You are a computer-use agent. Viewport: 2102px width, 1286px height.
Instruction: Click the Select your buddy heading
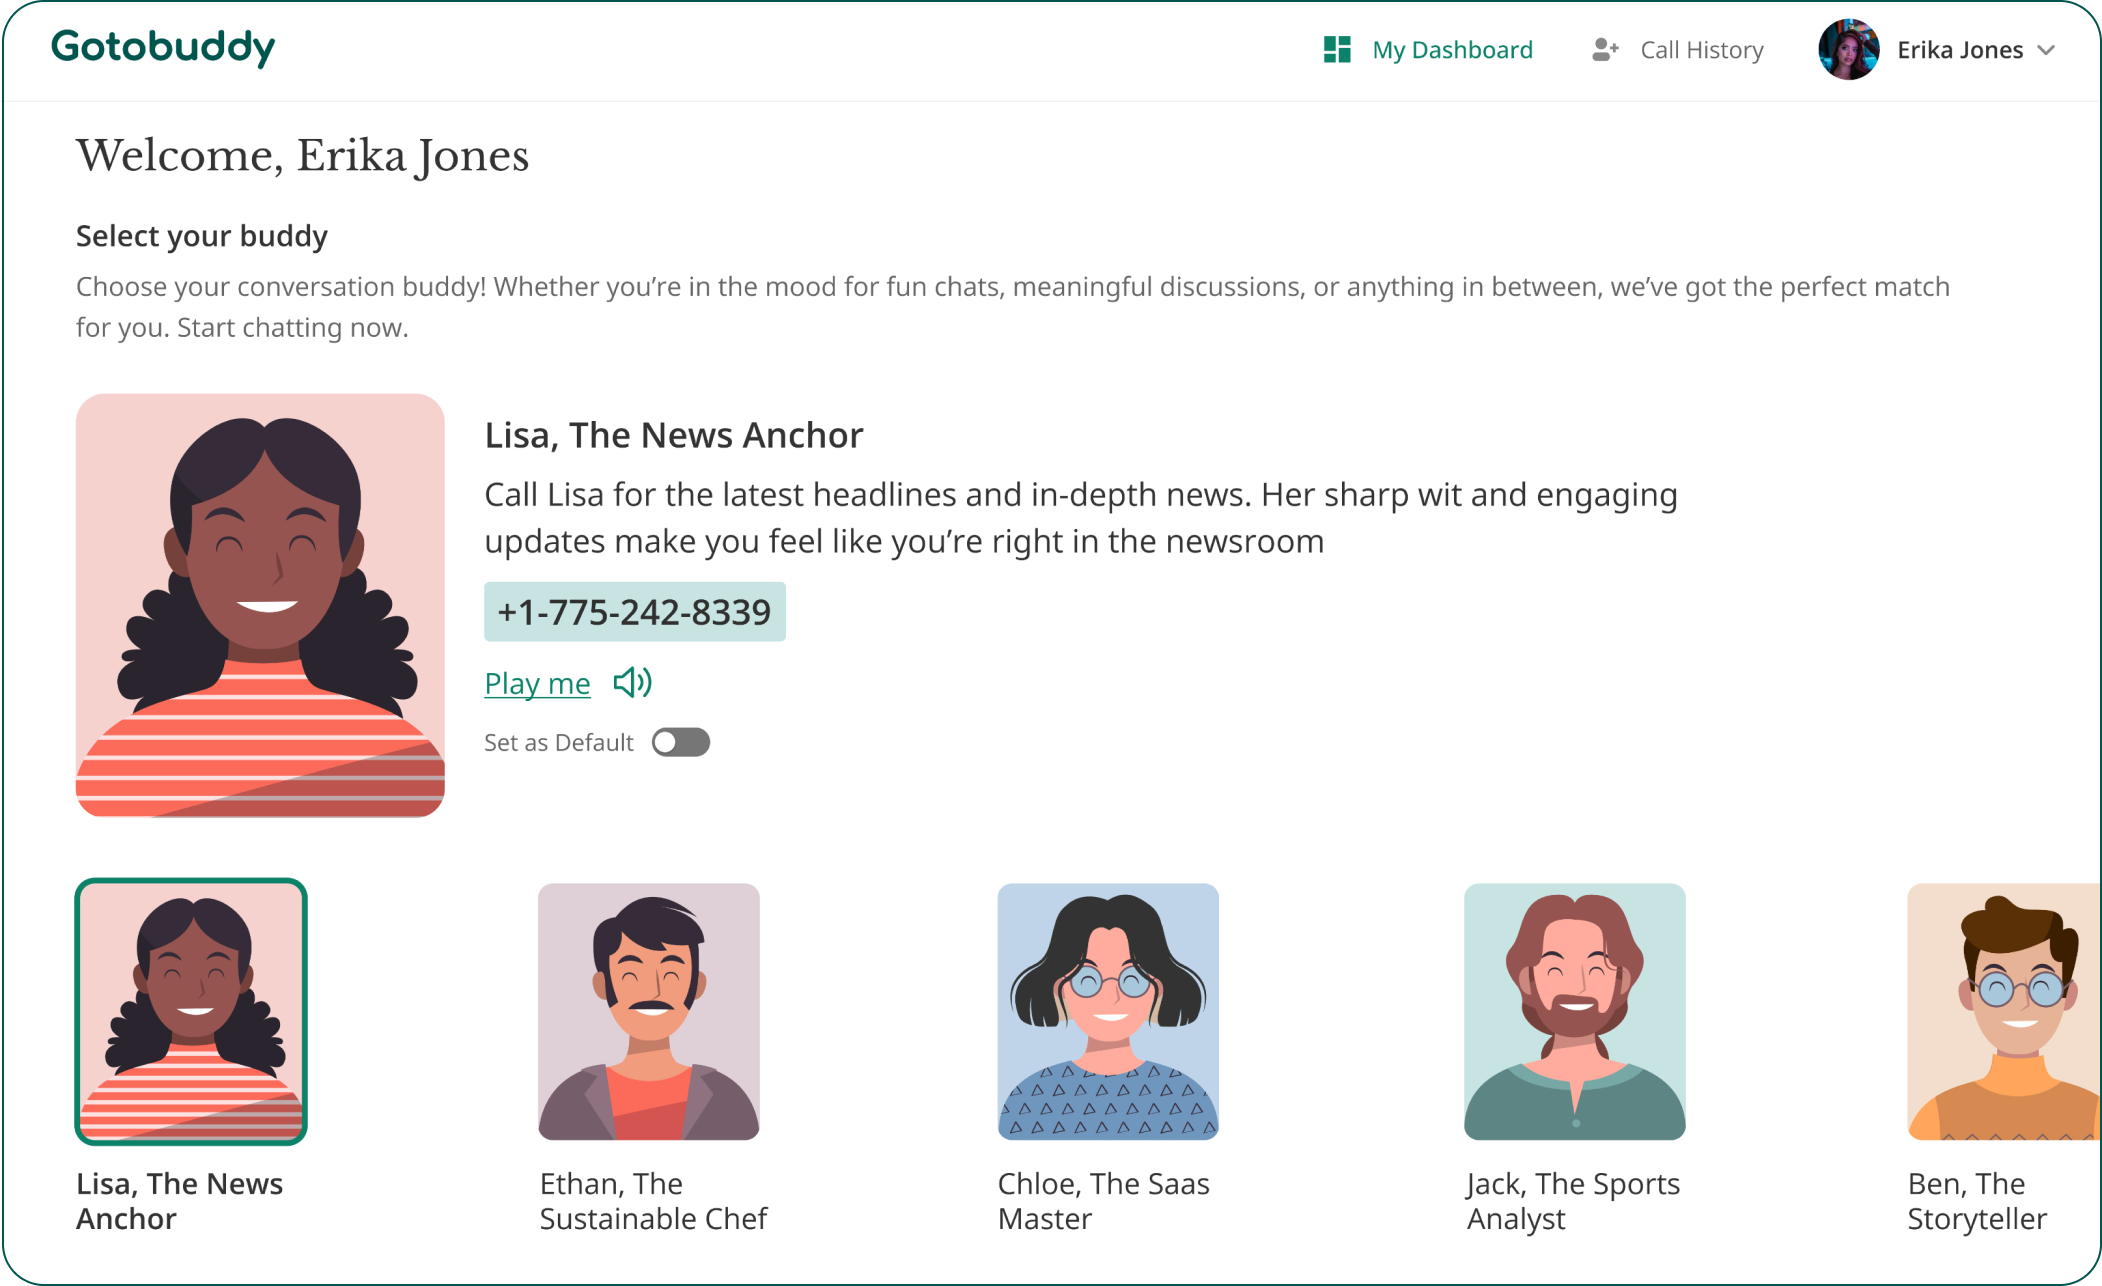pyautogui.click(x=202, y=236)
